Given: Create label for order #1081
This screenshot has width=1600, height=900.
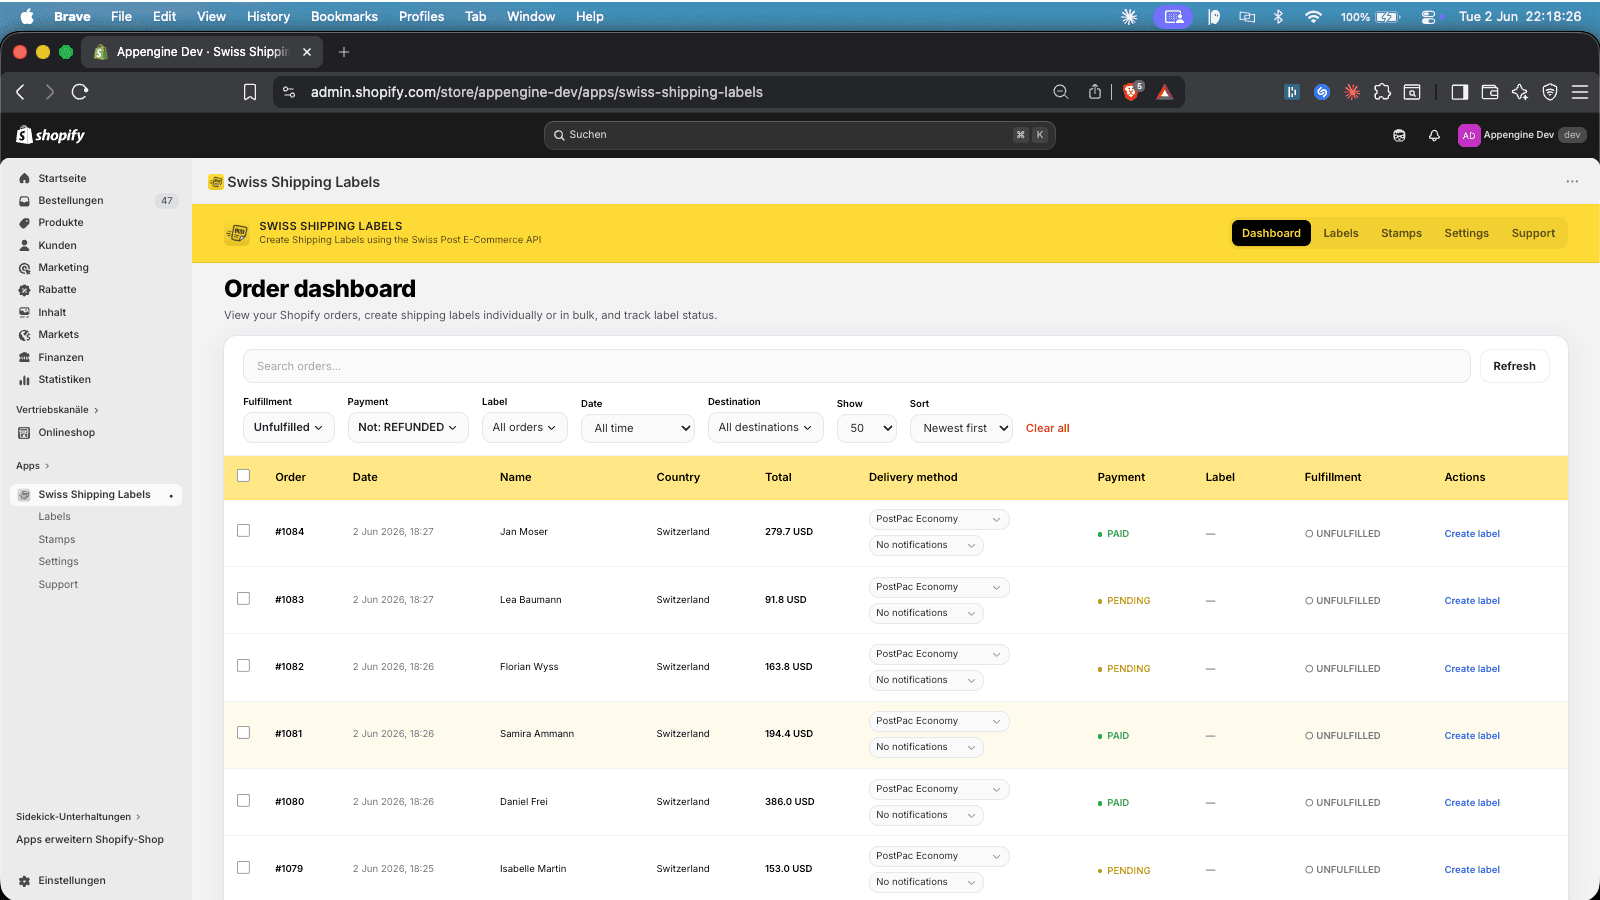Looking at the screenshot, I should [x=1472, y=736].
